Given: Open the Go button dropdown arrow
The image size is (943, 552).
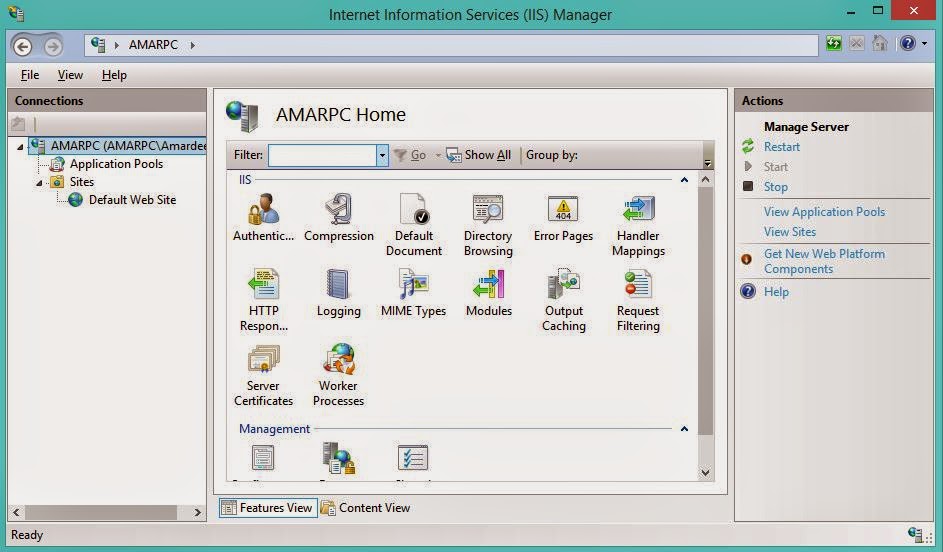Looking at the screenshot, I should pos(438,155).
